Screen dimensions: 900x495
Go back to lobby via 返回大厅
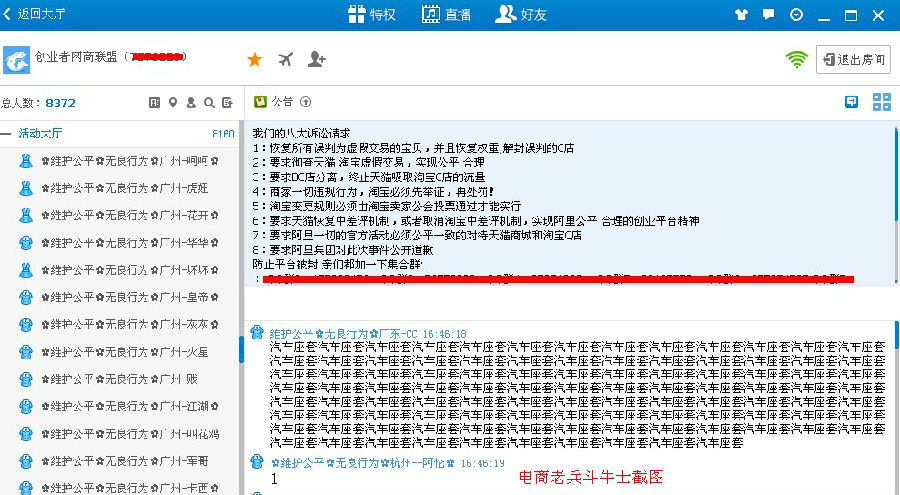point(34,14)
